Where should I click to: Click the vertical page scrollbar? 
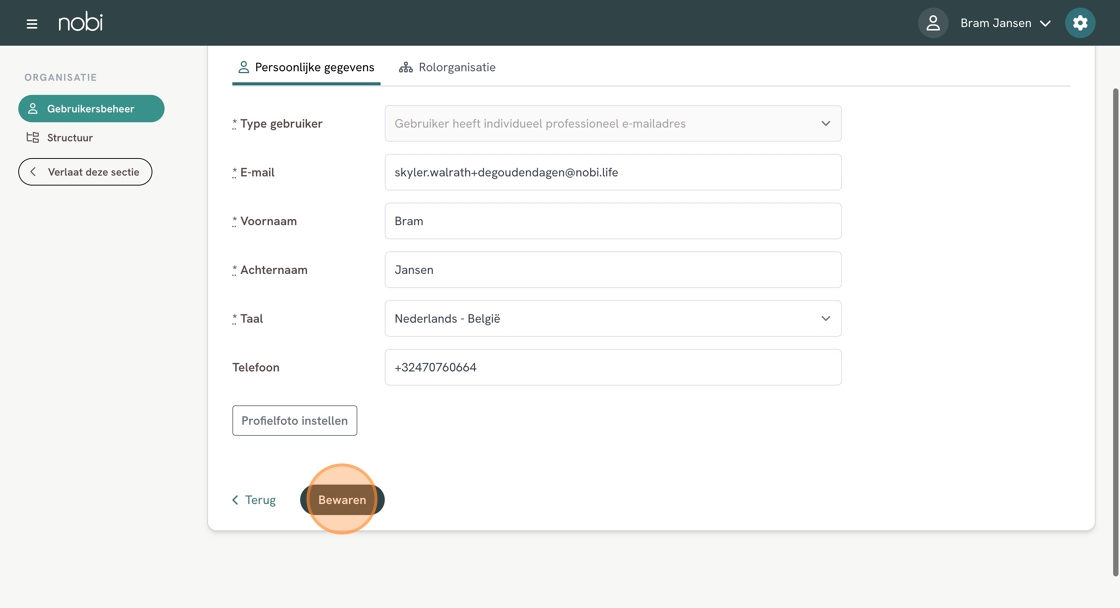[1115, 330]
